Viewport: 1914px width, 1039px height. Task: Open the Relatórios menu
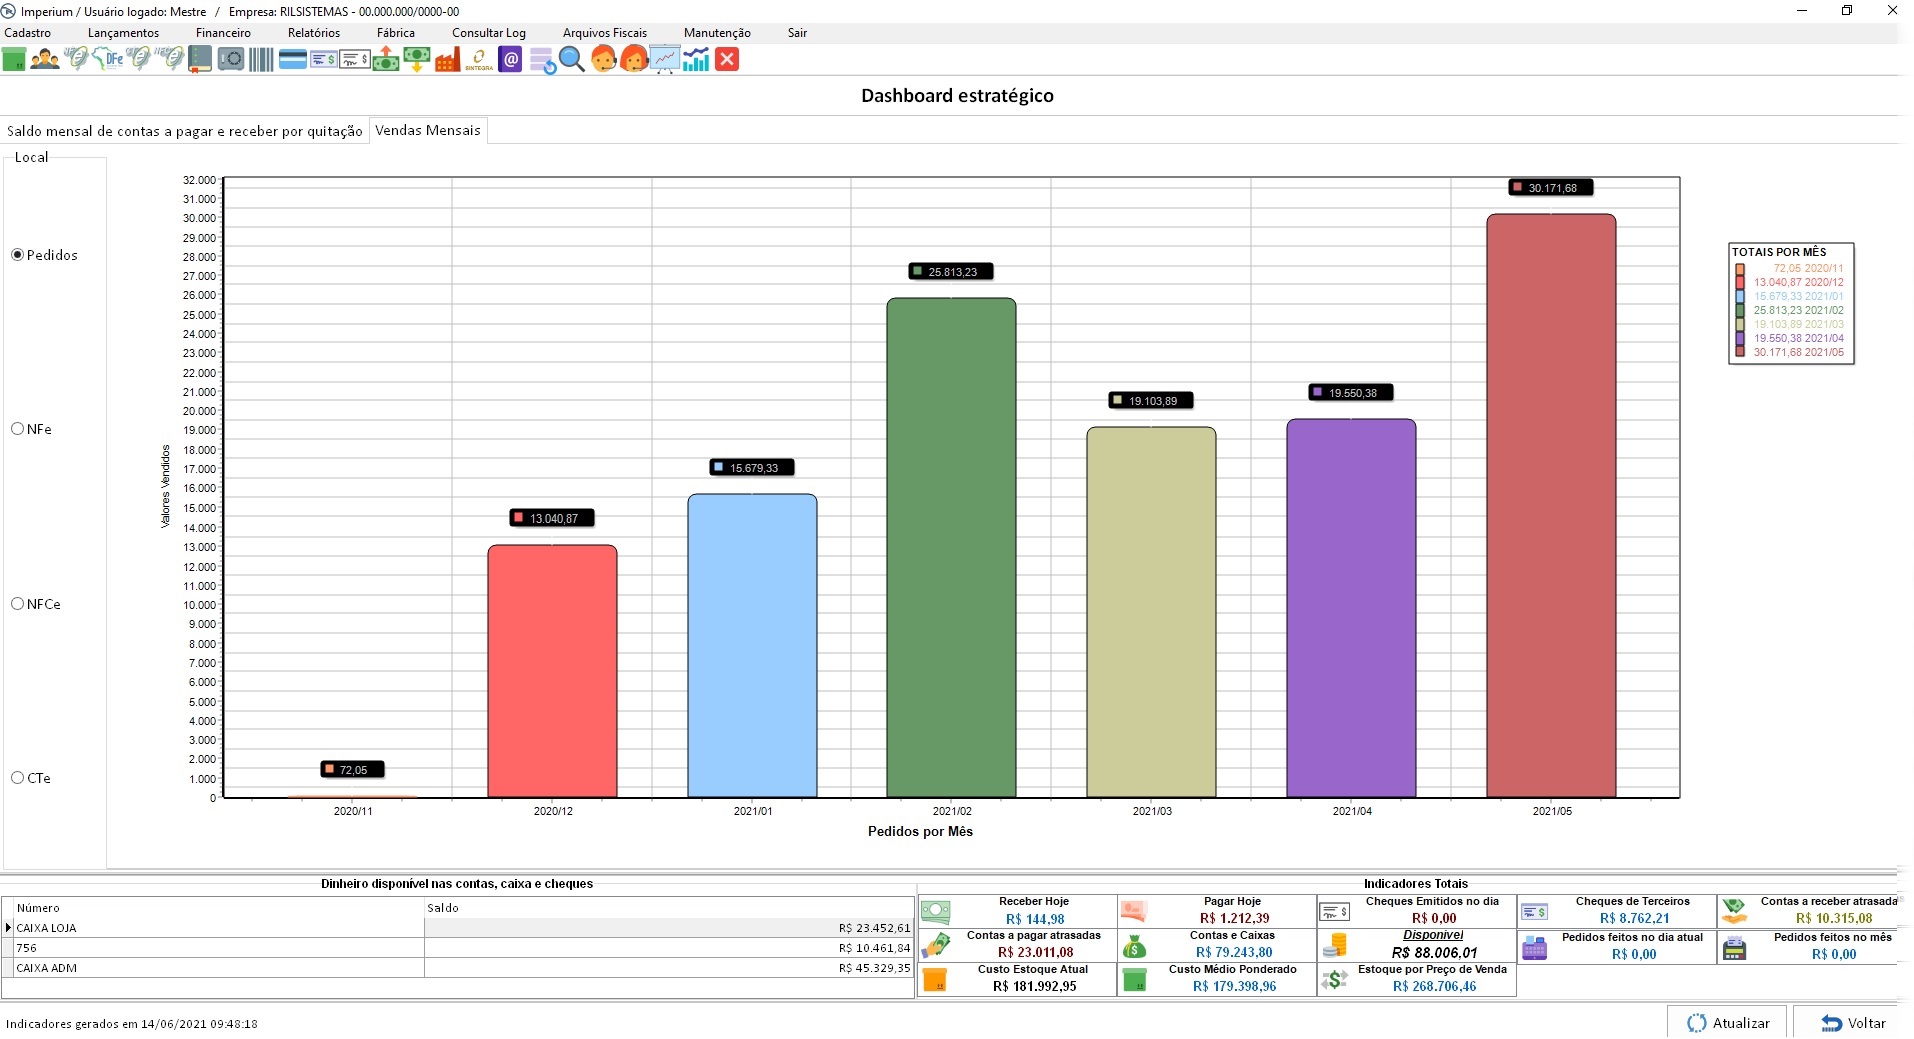[x=313, y=33]
